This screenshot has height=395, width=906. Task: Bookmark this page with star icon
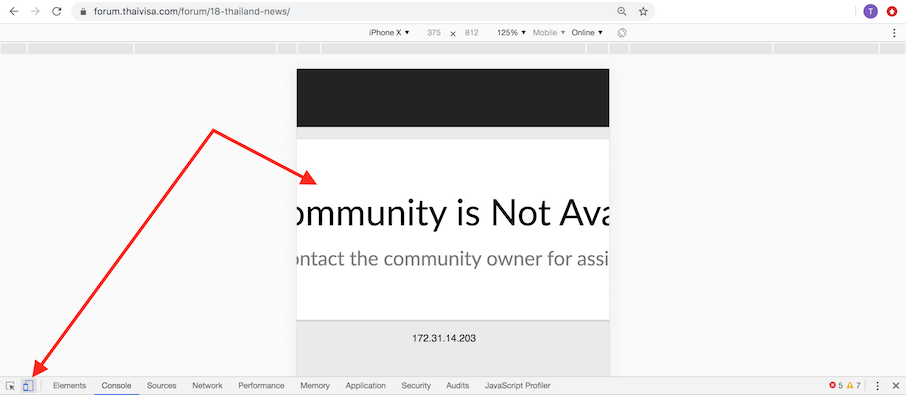click(x=643, y=12)
